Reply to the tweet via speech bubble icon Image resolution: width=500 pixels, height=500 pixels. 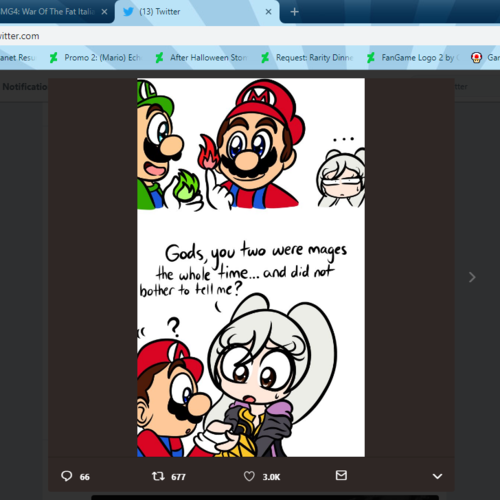coord(67,476)
